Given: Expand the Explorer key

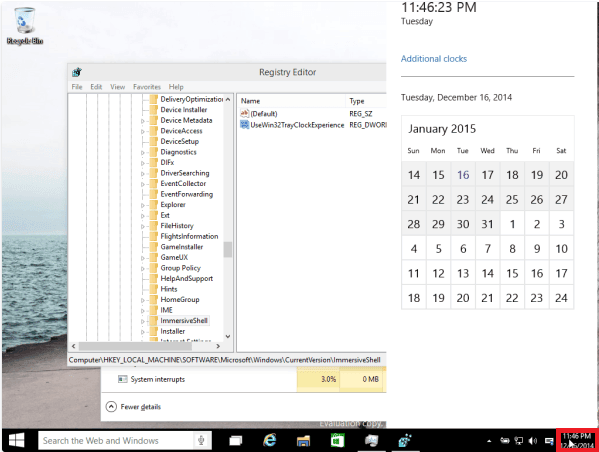Looking at the screenshot, I should (x=143, y=205).
